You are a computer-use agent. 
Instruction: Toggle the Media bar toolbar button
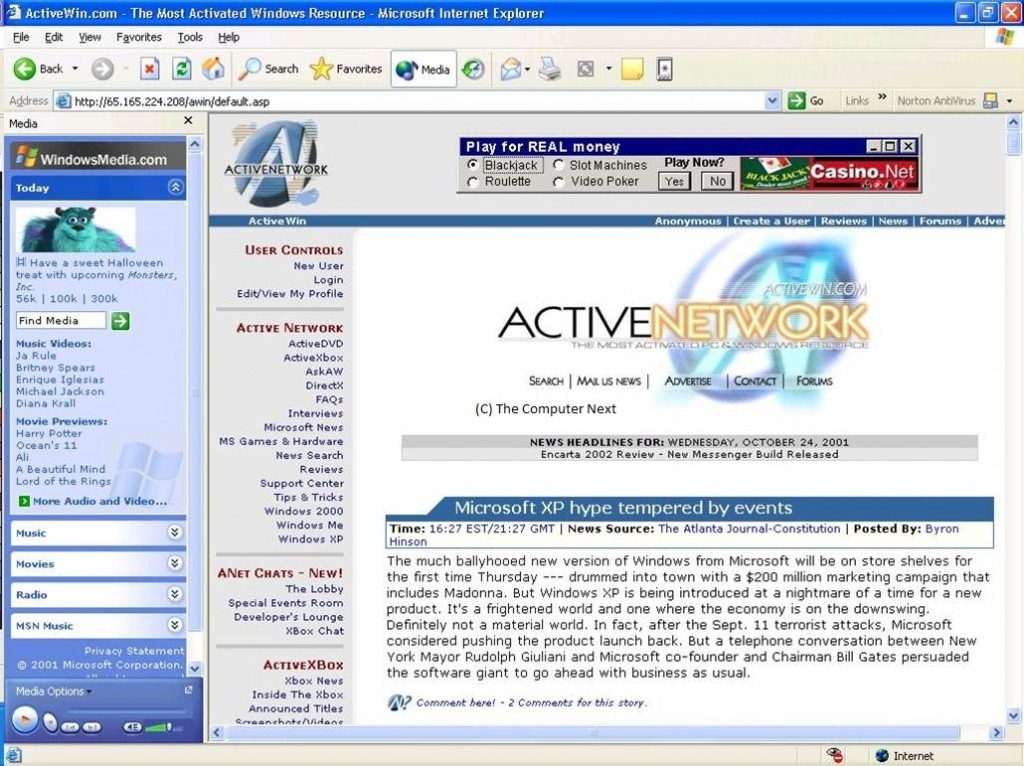[423, 69]
